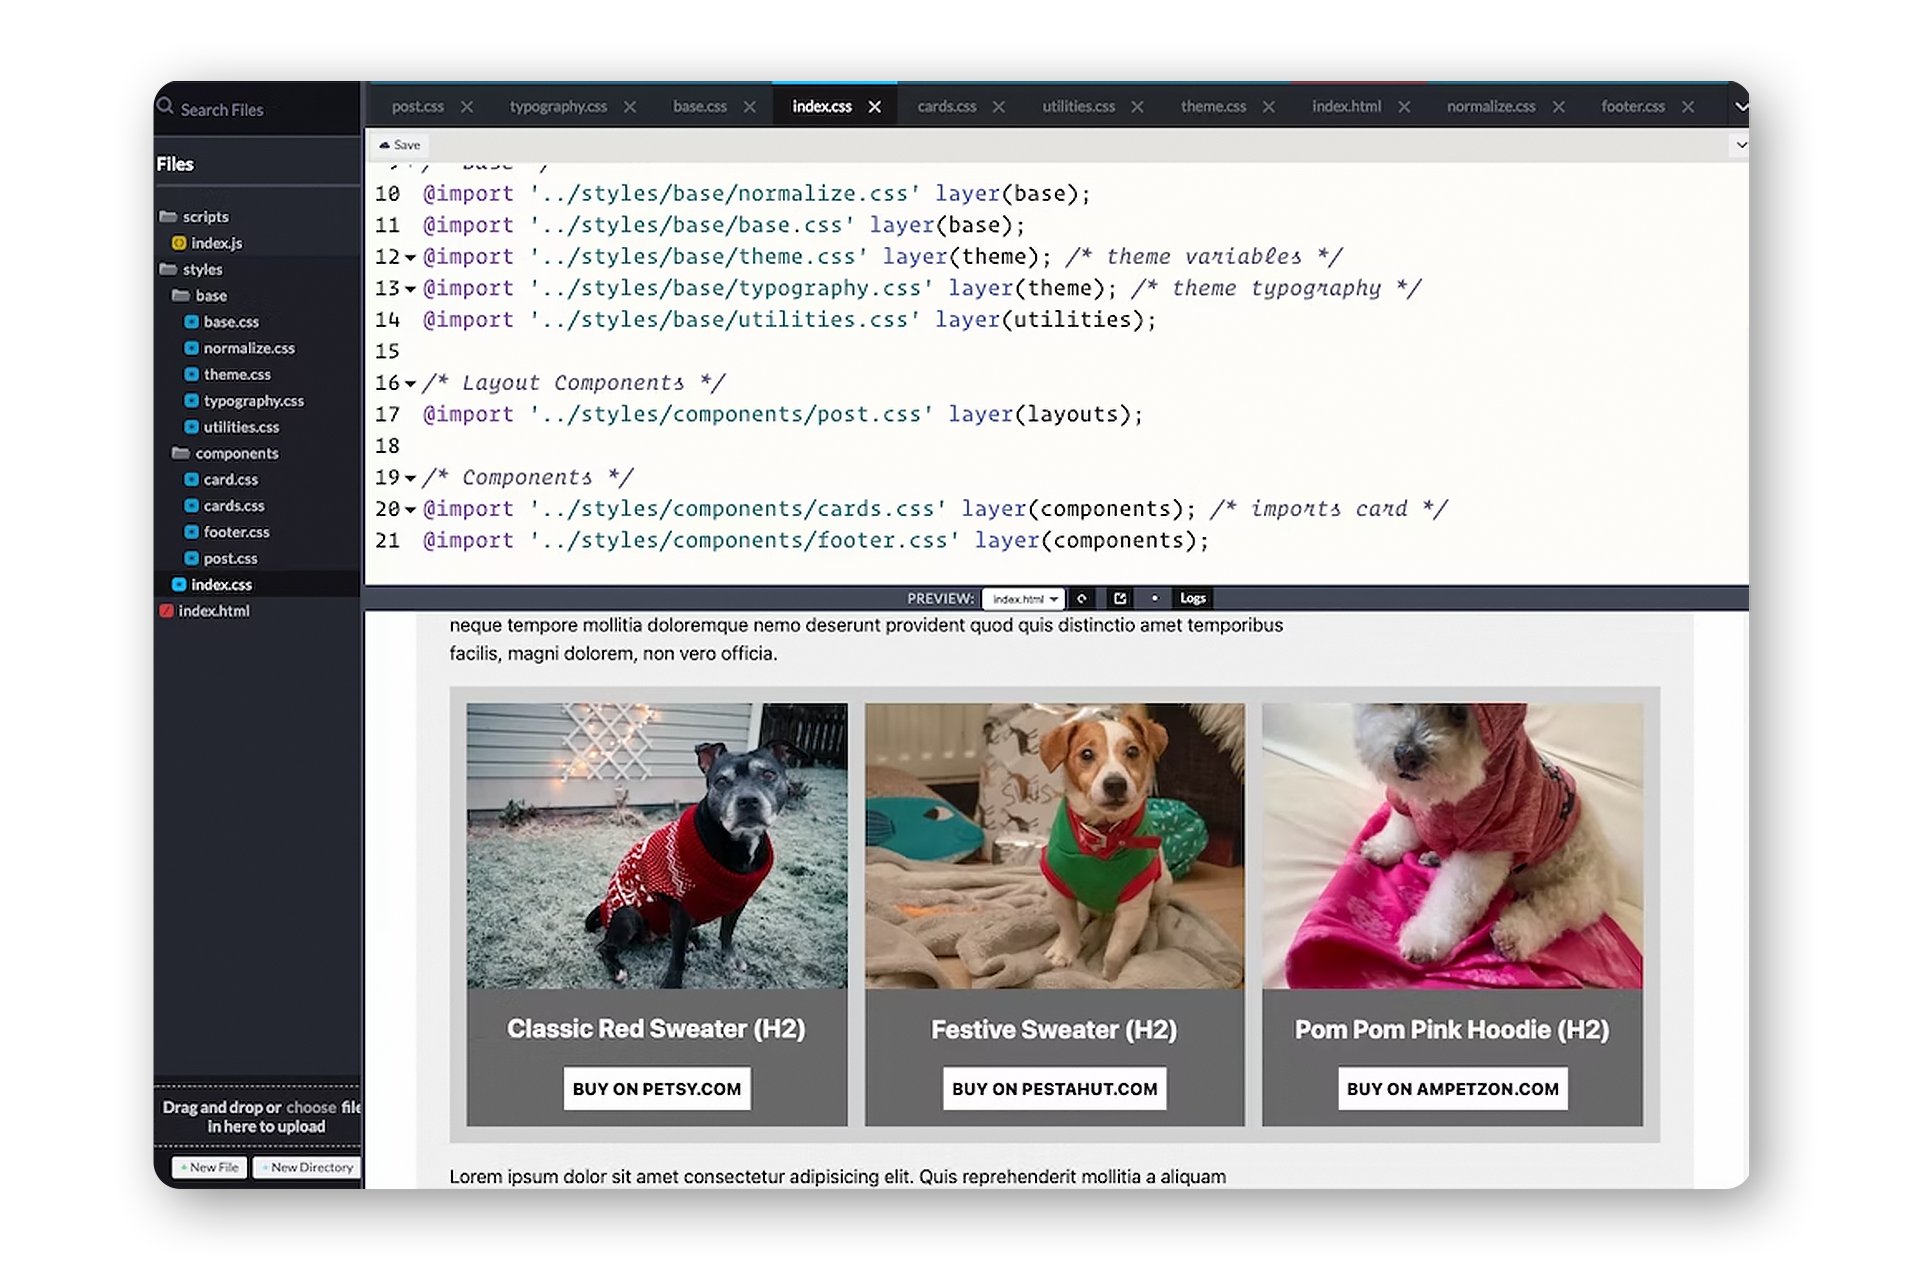Expand the tabs overflow chevron
Screen dimensions: 1920x1280
[x=1741, y=106]
